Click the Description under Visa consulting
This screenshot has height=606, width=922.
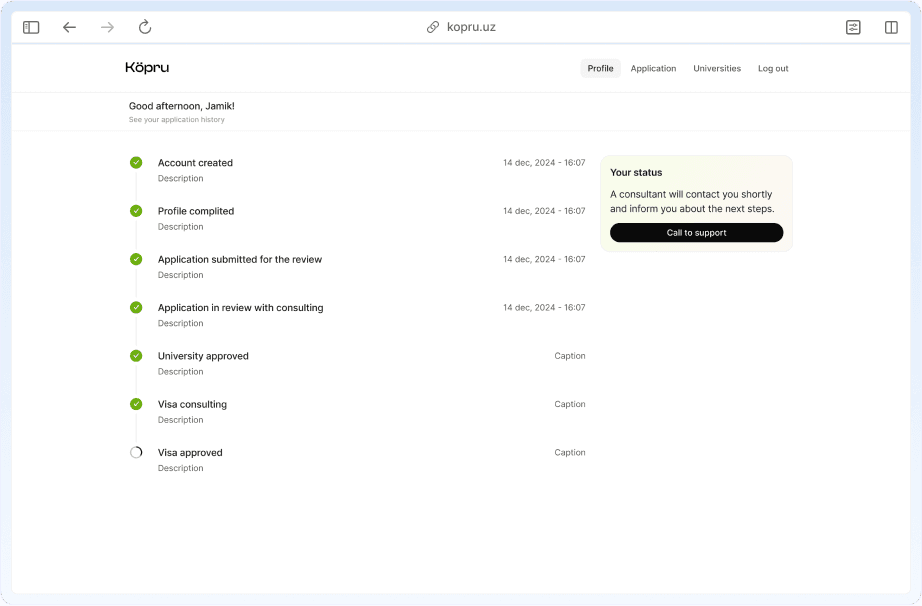pos(181,420)
